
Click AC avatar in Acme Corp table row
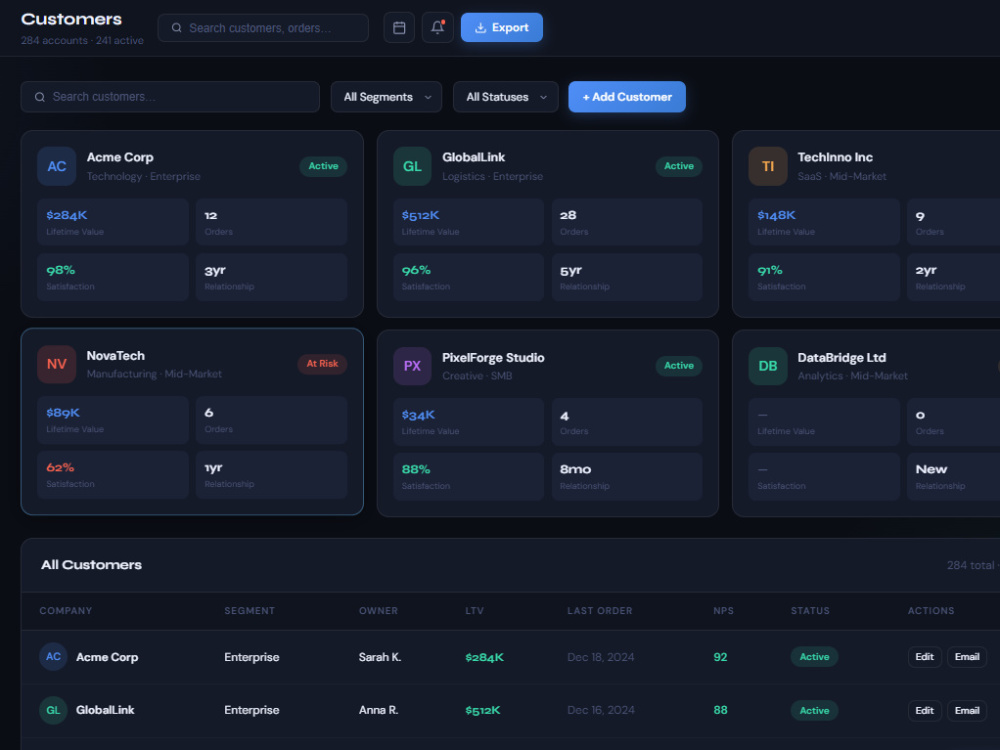(54, 657)
